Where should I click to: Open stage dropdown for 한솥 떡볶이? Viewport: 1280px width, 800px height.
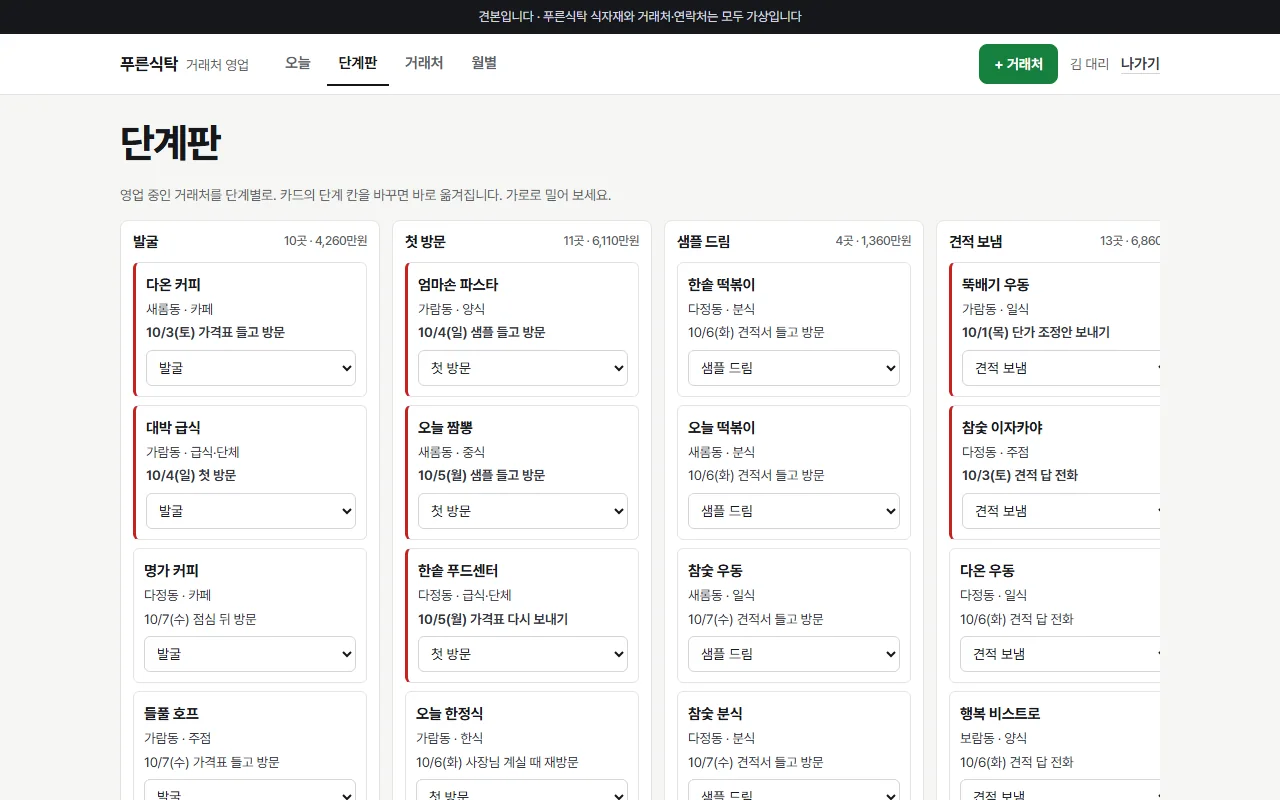(x=794, y=368)
